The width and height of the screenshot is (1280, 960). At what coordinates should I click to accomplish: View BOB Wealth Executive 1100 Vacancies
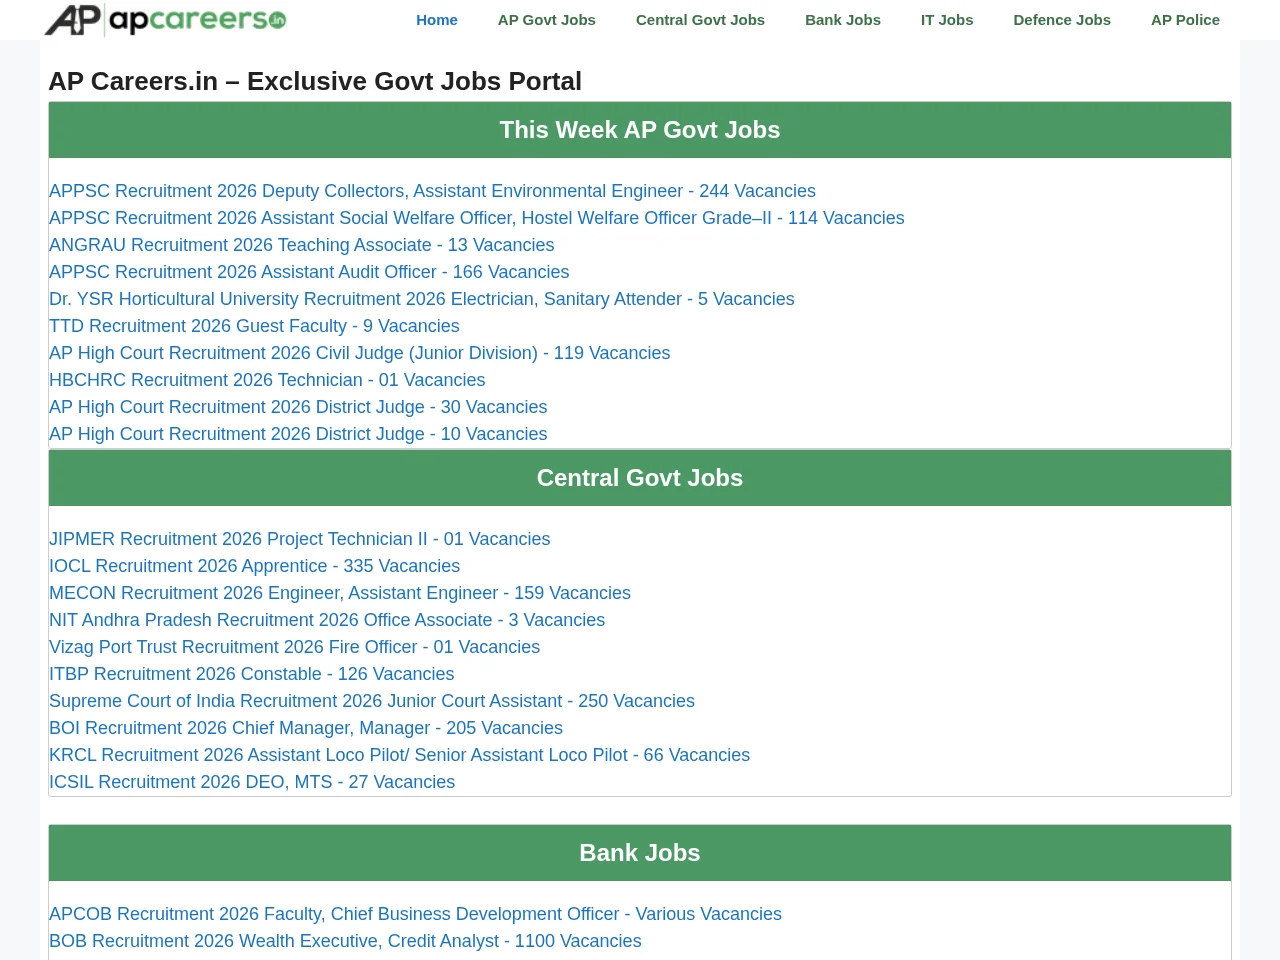pyautogui.click(x=345, y=941)
